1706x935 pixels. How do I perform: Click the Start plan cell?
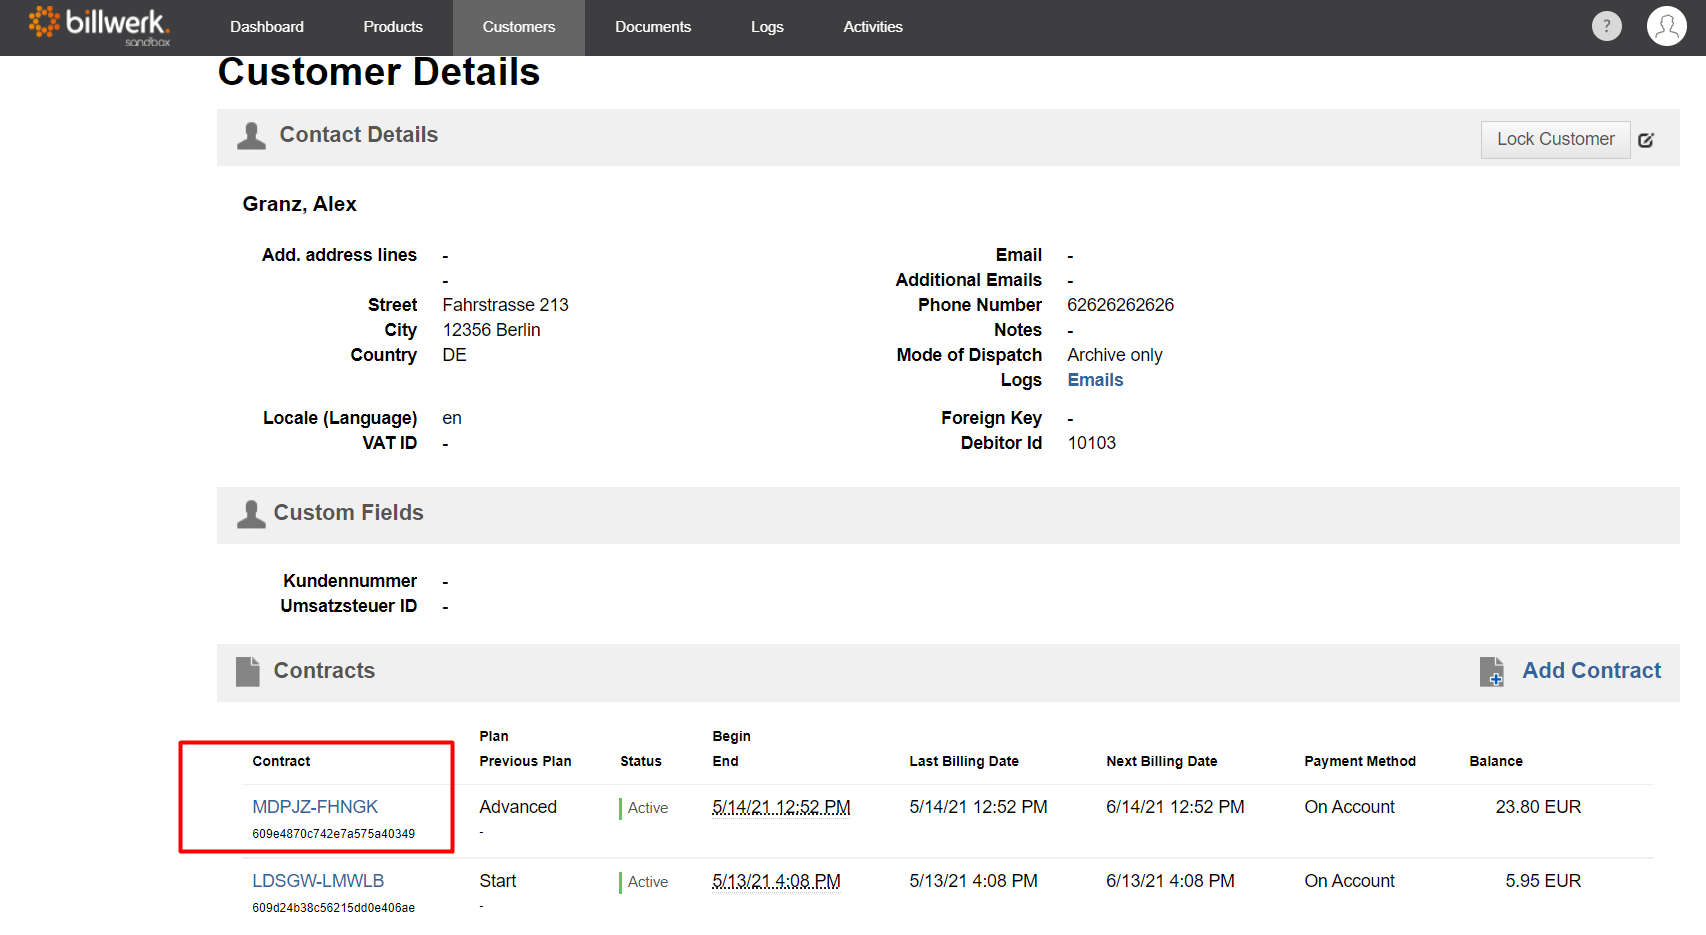[x=498, y=881]
